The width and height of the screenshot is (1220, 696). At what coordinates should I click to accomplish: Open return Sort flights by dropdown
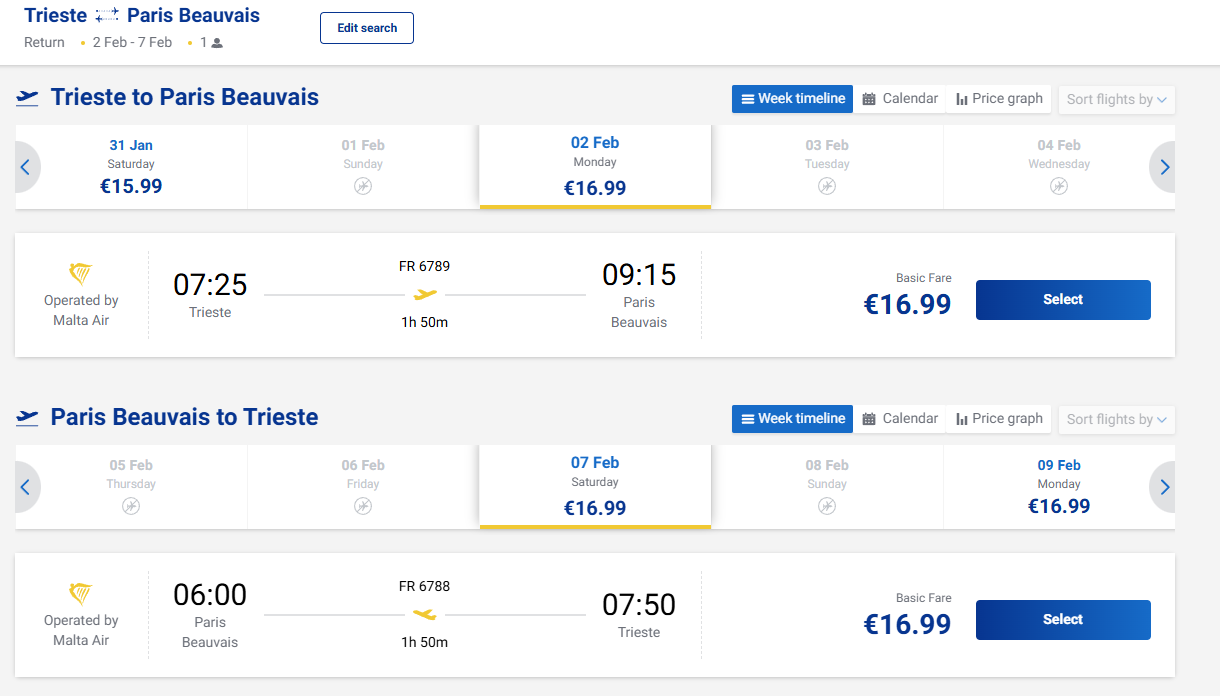[1116, 419]
